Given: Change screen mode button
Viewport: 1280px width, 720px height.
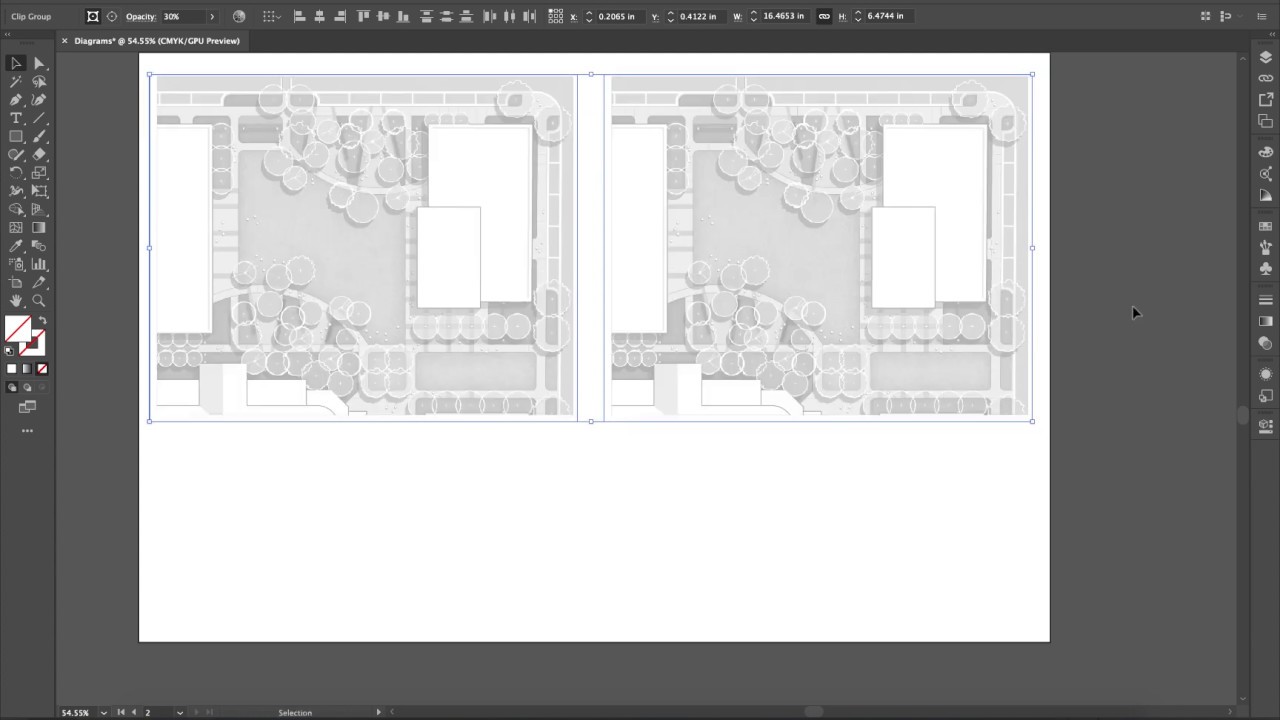Looking at the screenshot, I should coord(27,407).
